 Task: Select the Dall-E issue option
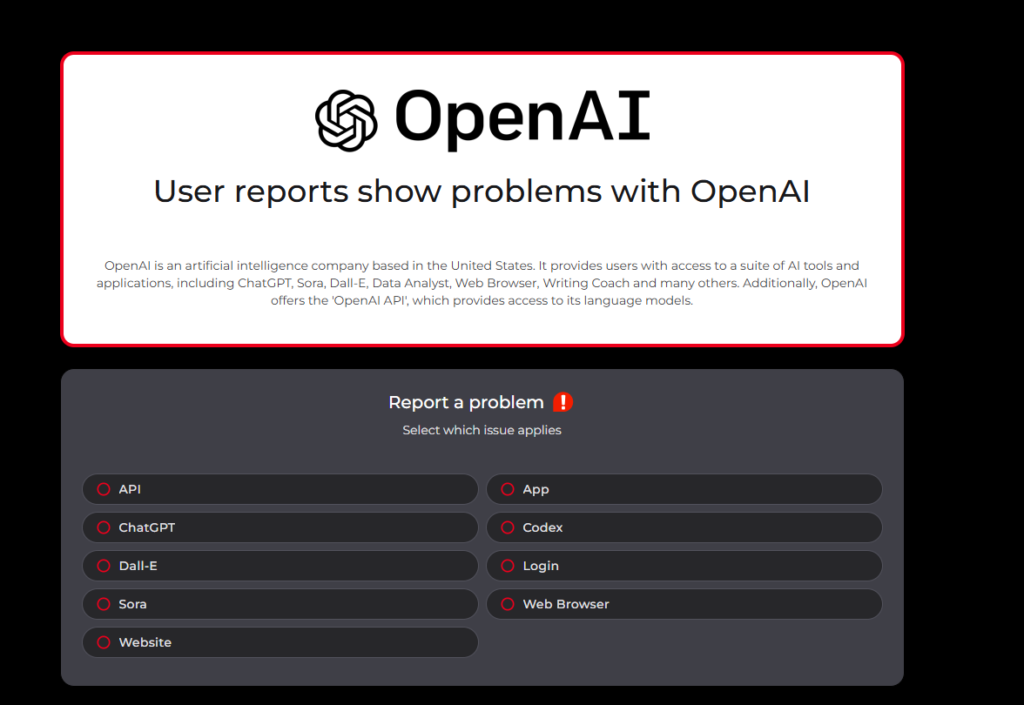103,566
